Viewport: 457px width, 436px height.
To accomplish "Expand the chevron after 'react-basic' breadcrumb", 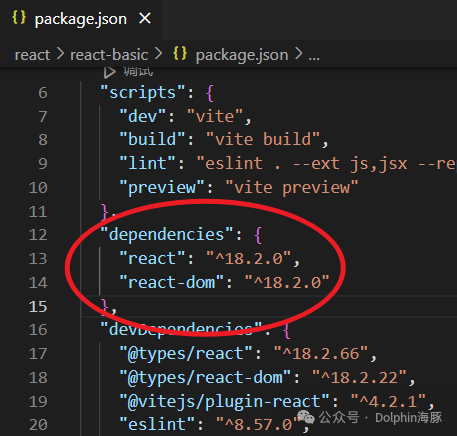I will (158, 54).
